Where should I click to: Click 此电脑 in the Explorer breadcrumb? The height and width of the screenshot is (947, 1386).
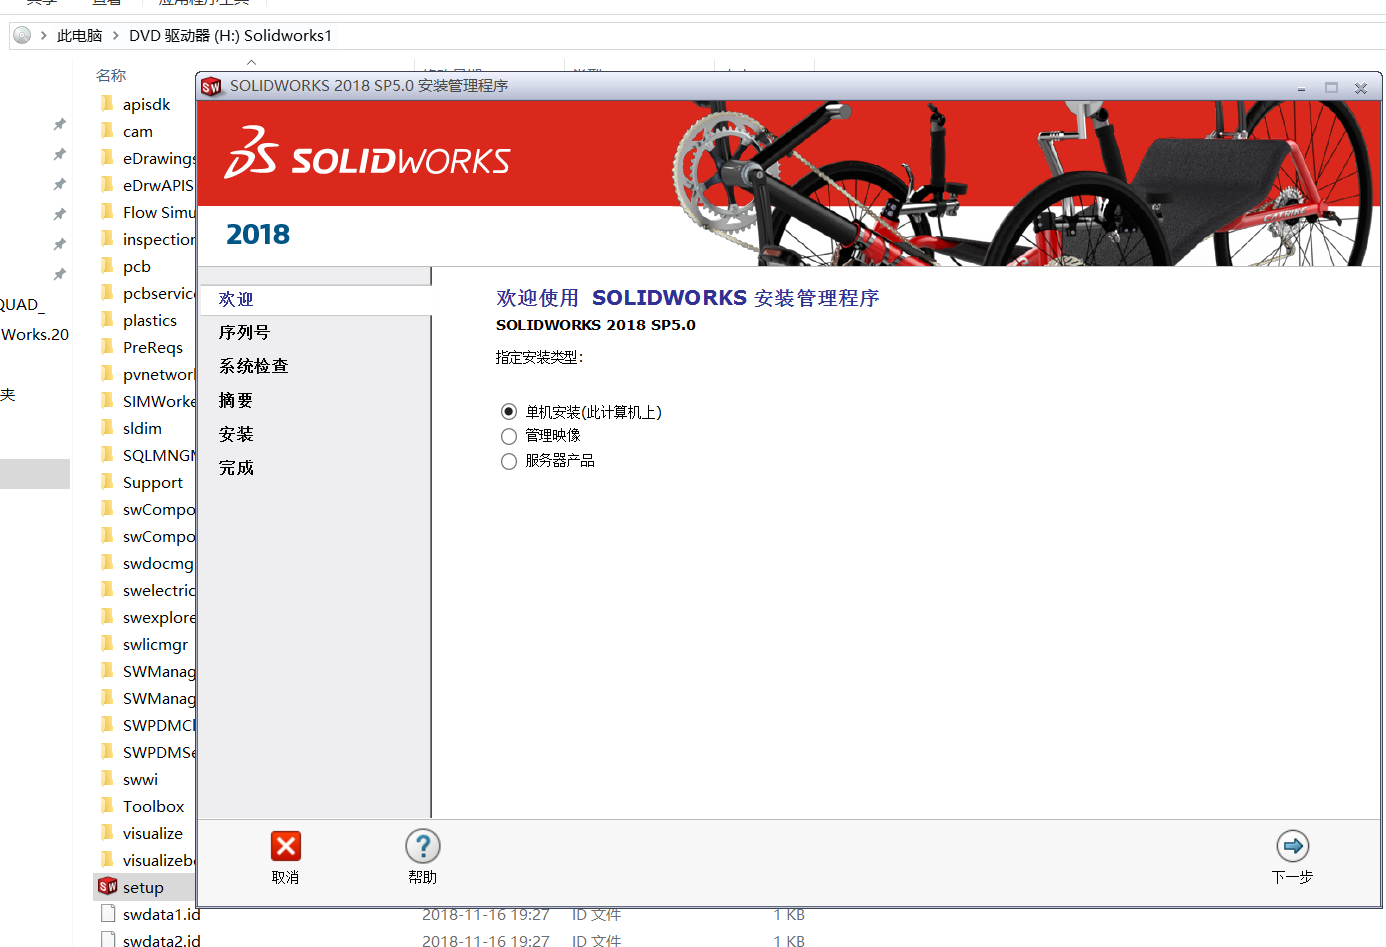(79, 35)
